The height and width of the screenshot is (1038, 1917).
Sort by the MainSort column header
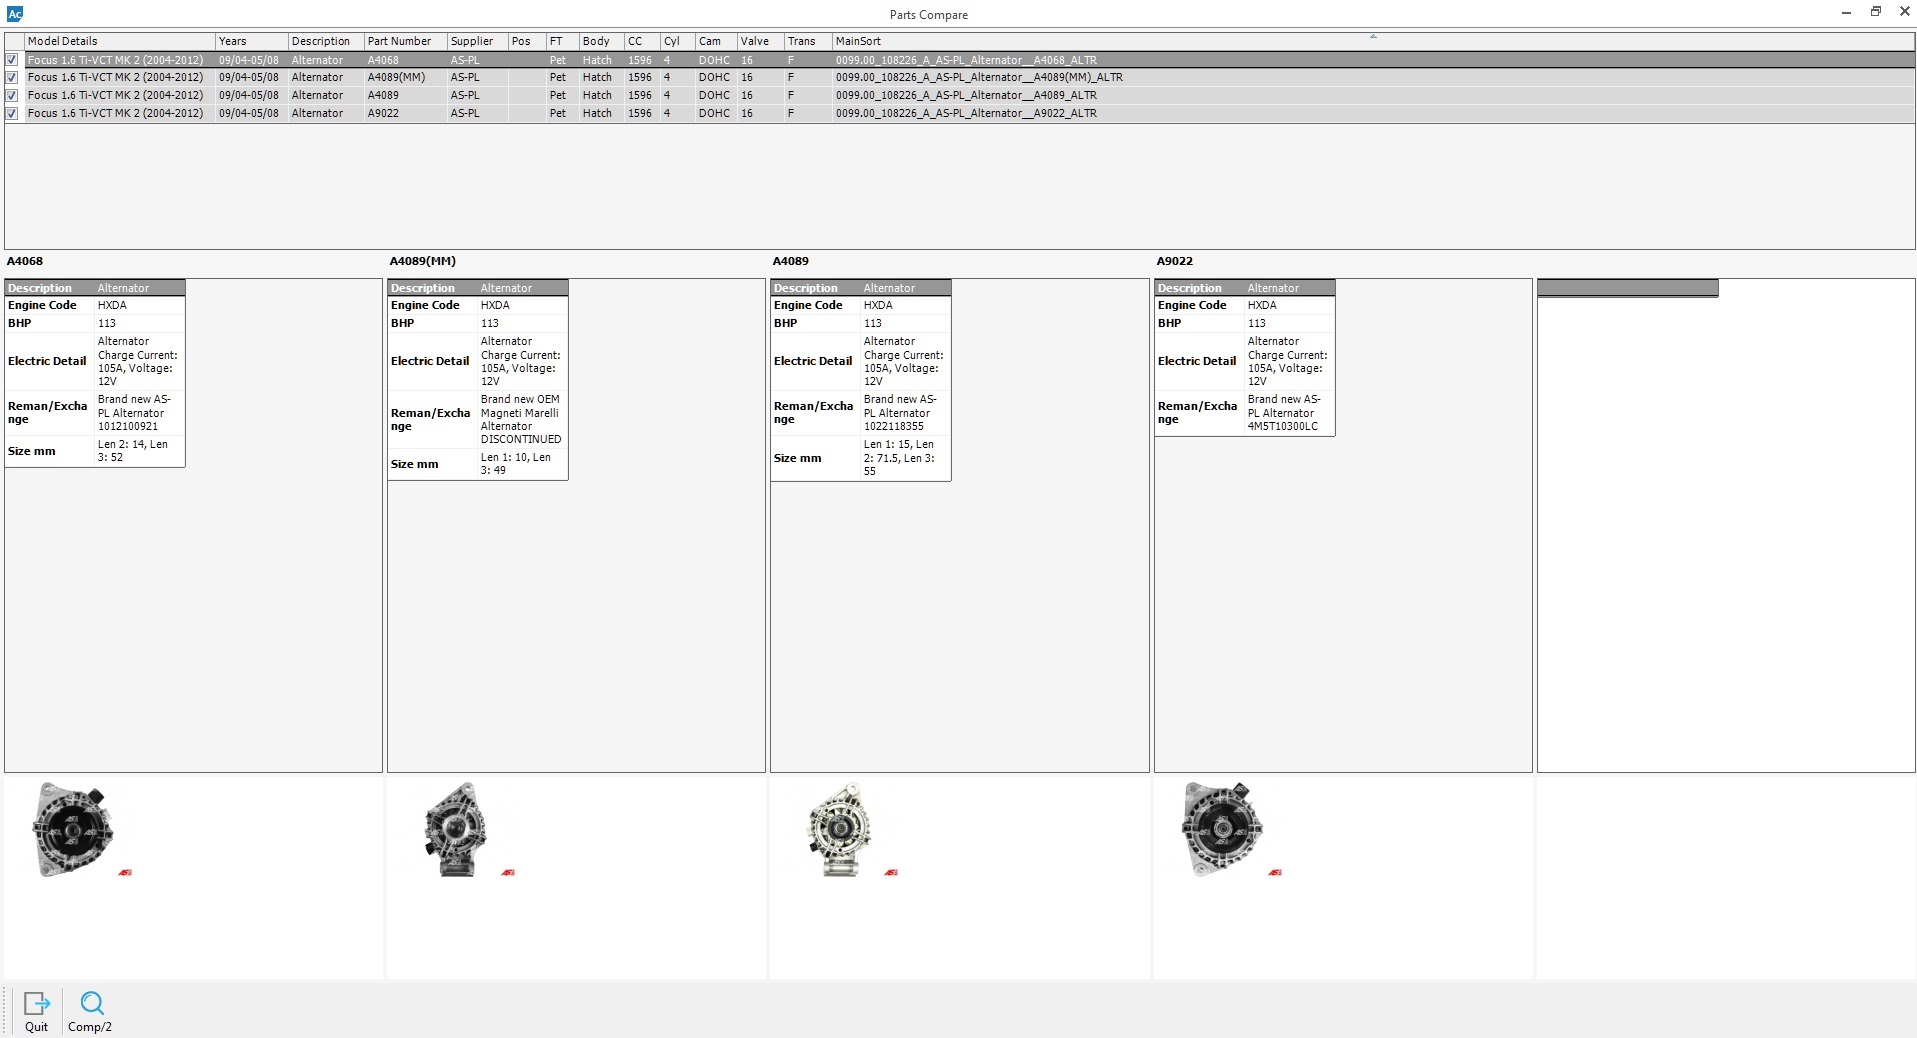coord(858,41)
